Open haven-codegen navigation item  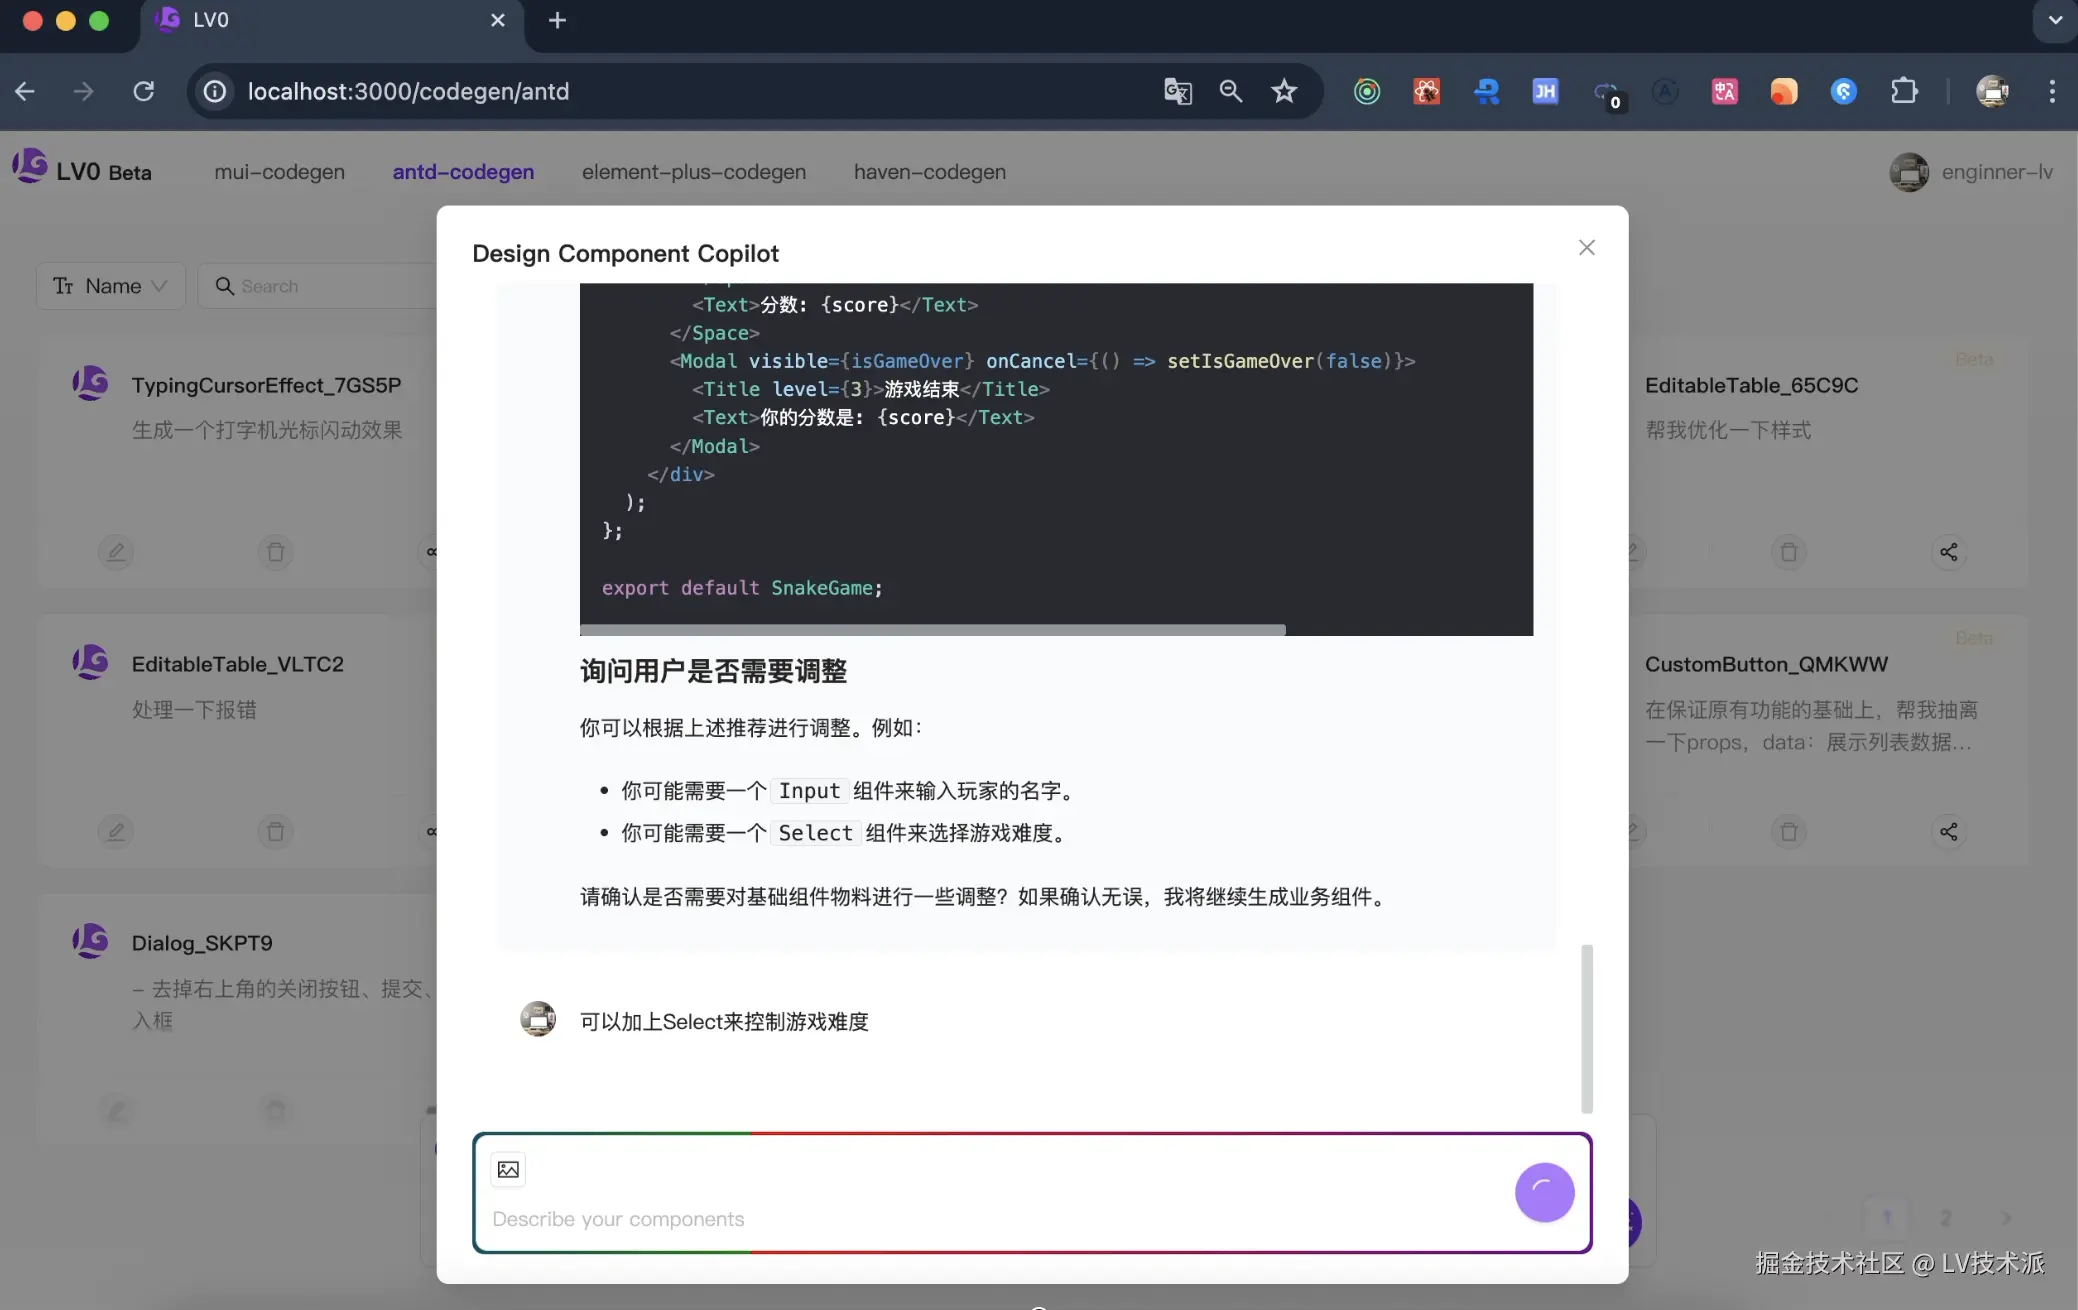pyautogui.click(x=929, y=172)
